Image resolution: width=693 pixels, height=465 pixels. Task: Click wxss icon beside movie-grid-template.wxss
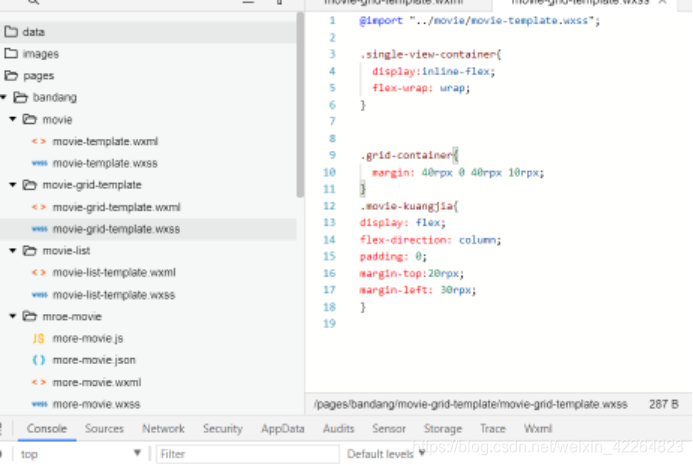39,229
